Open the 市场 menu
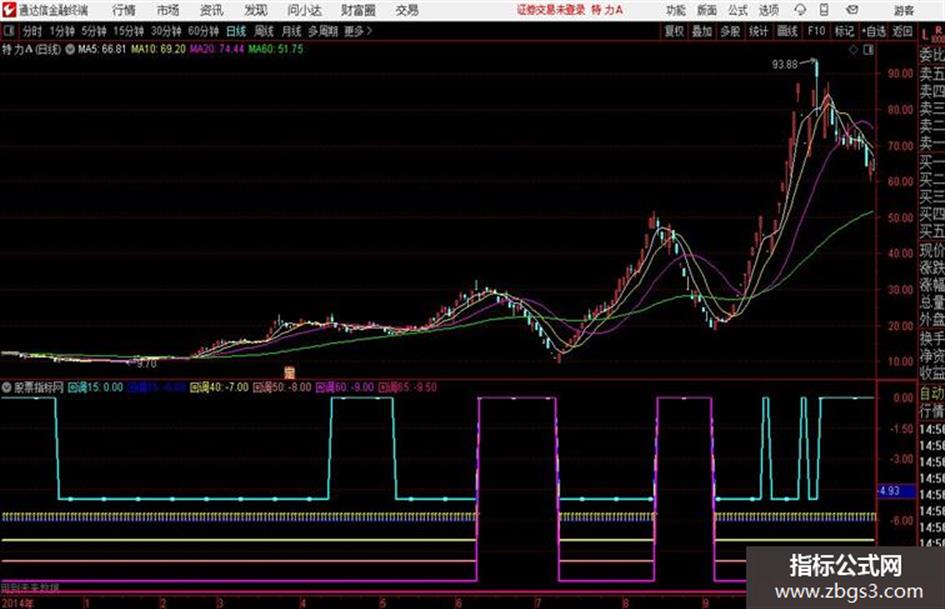Viewport: 945px width, 609px height. 168,10
